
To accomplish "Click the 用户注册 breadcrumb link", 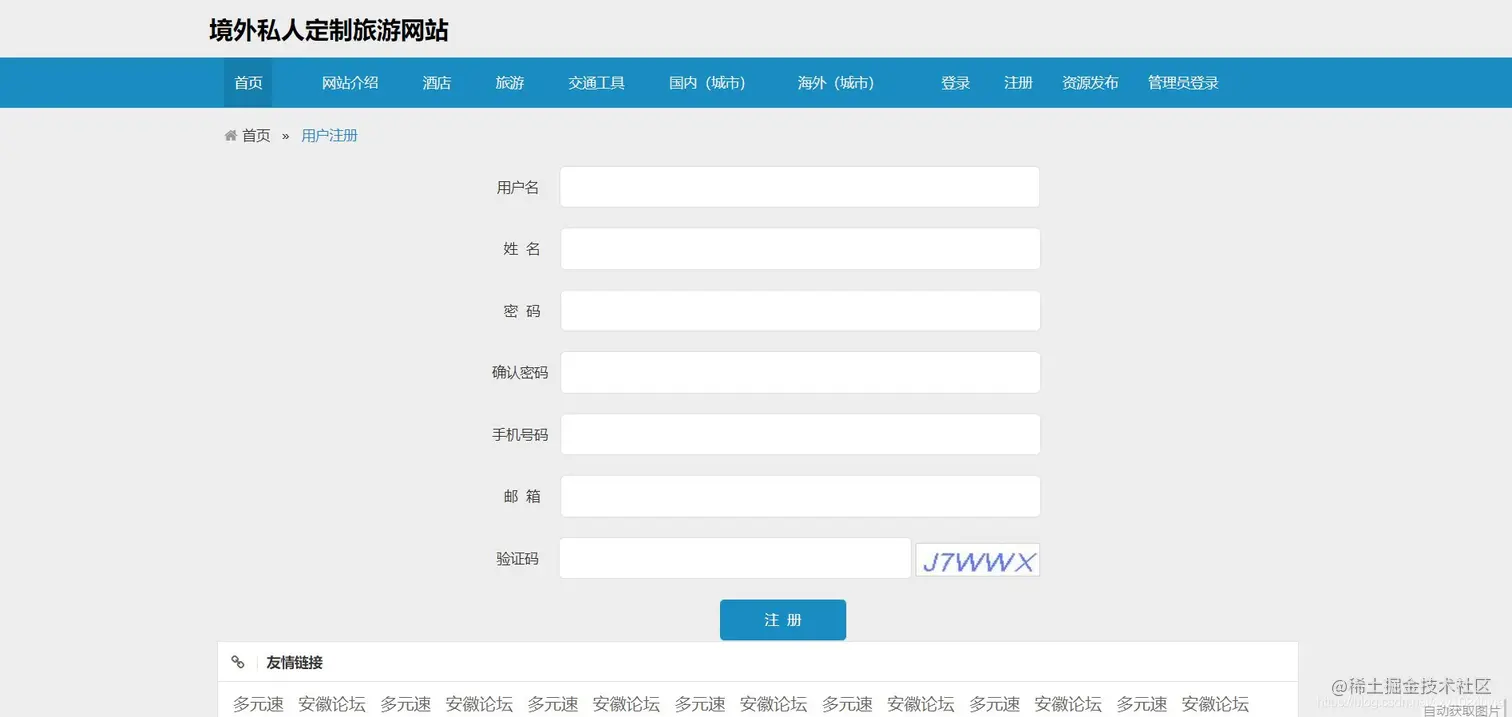I will (330, 135).
